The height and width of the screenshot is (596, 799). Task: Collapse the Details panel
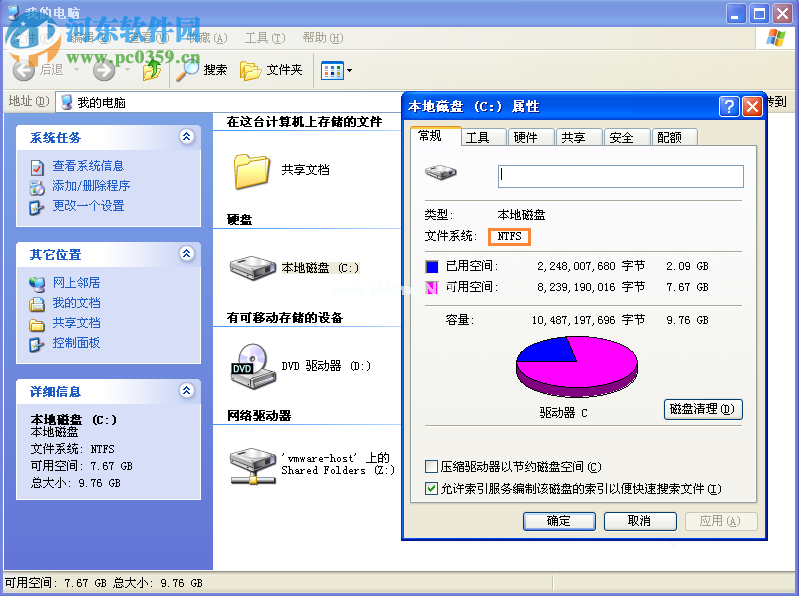point(187,390)
